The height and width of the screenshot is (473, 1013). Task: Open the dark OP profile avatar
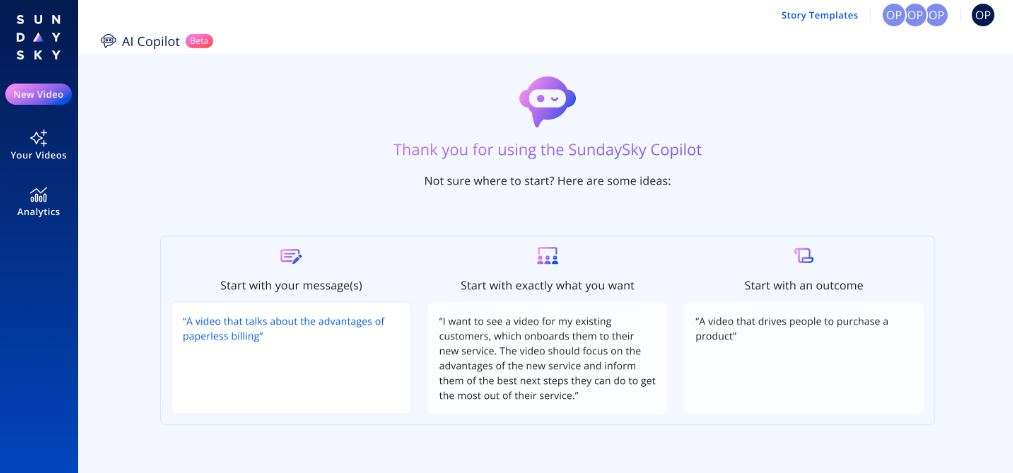[x=983, y=15]
